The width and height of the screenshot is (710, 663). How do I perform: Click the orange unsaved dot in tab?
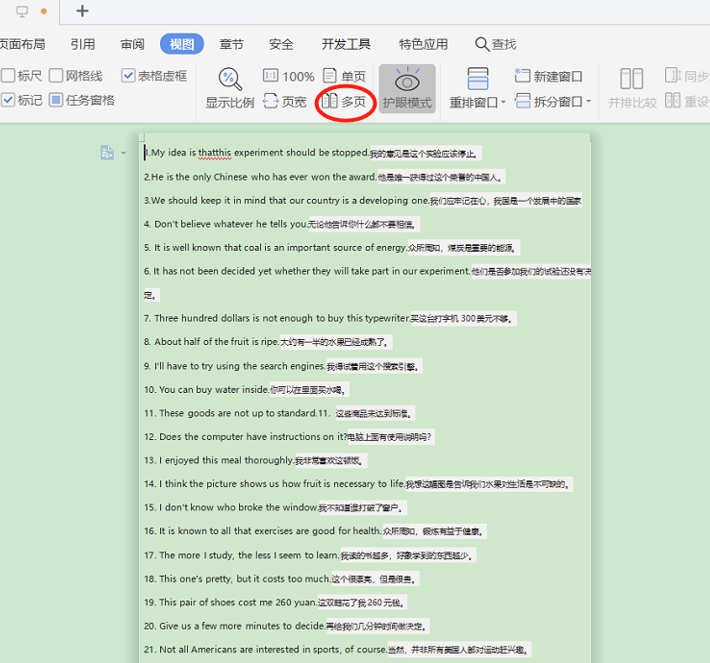coord(44,11)
